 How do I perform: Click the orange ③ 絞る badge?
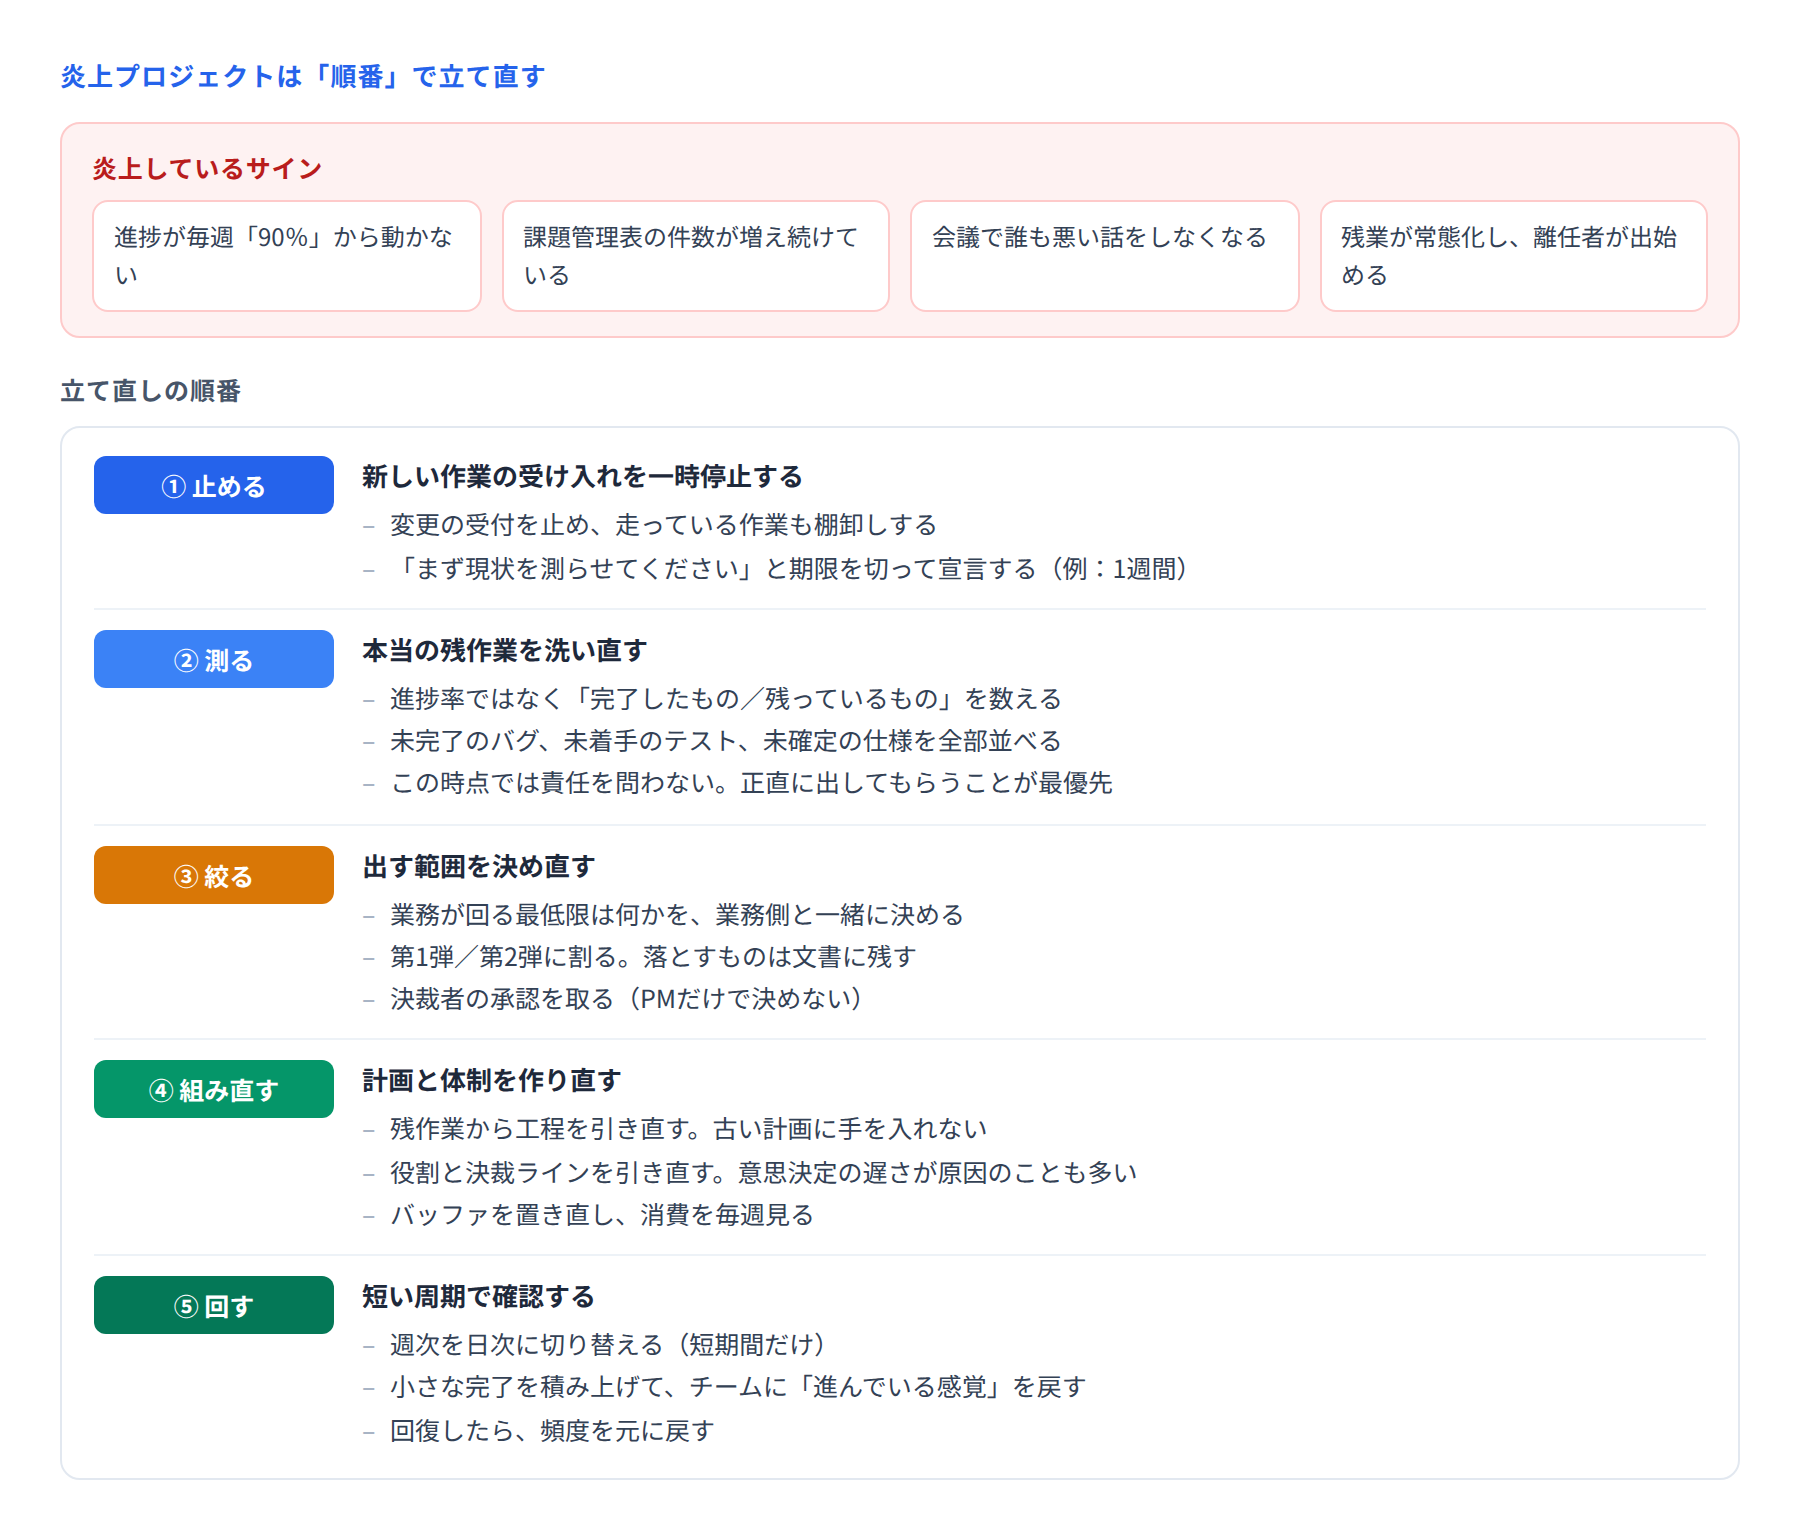[x=214, y=875]
